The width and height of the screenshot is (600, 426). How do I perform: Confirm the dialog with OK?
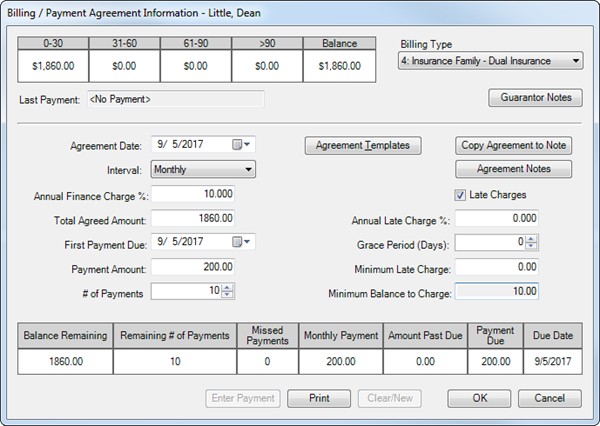(479, 398)
